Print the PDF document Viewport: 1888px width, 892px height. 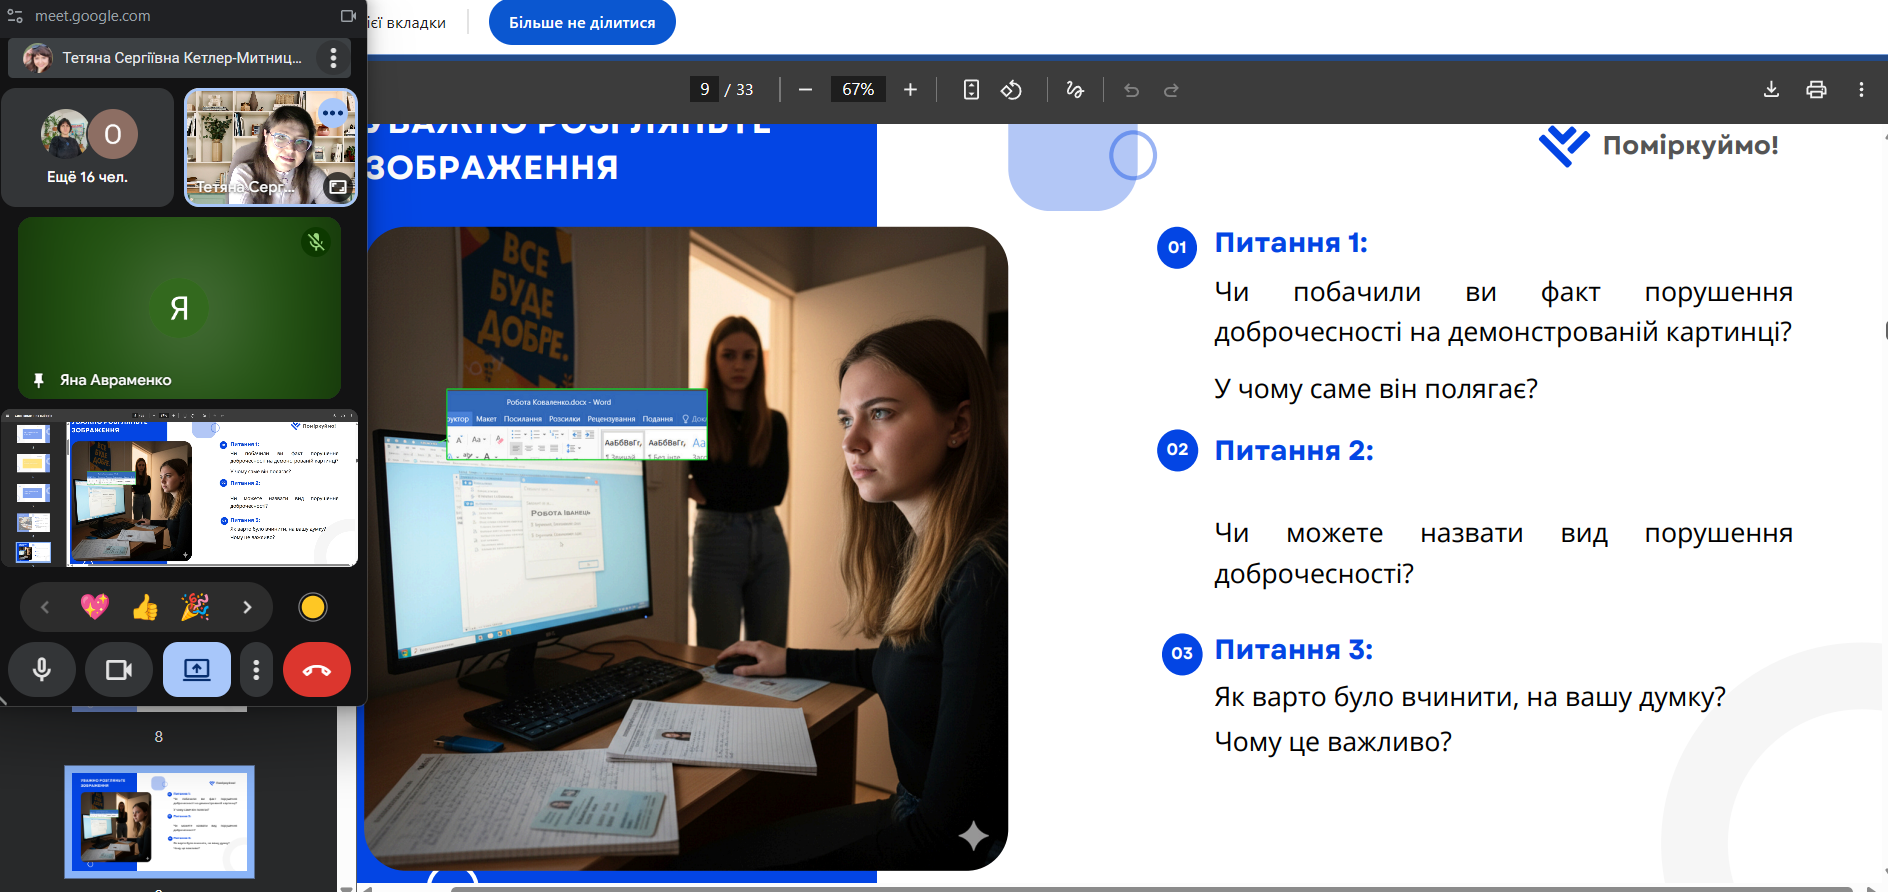(x=1816, y=90)
